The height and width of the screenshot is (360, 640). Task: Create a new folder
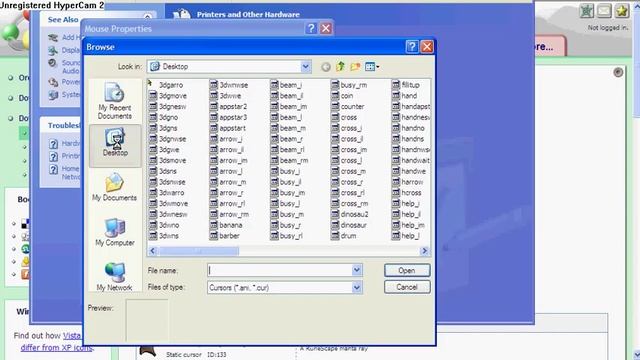[355, 67]
